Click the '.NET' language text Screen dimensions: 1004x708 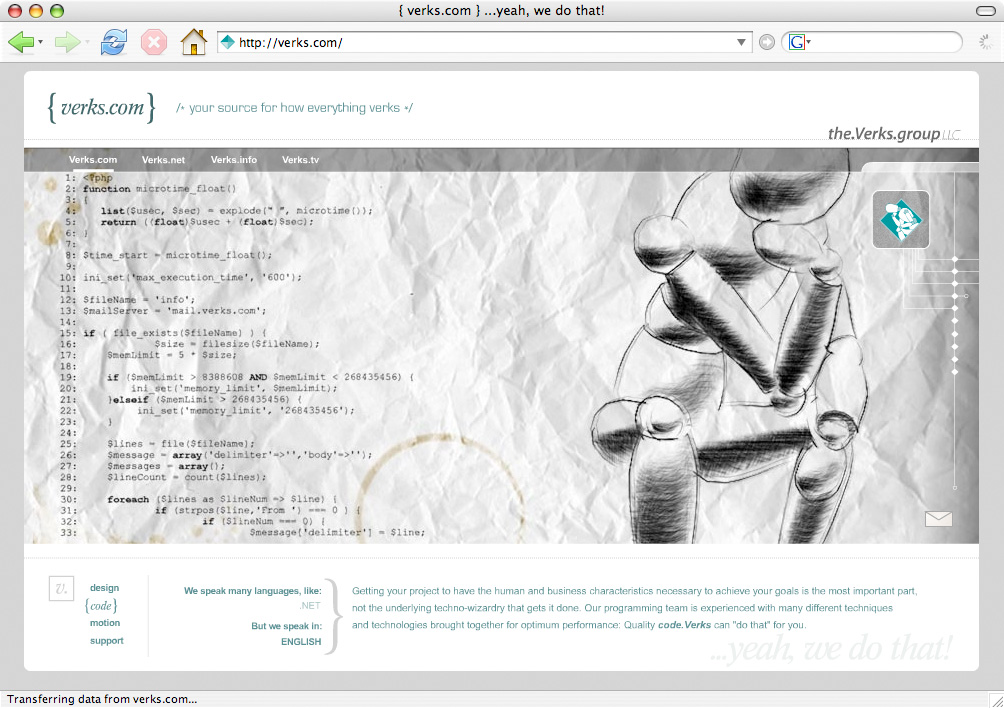(x=310, y=606)
